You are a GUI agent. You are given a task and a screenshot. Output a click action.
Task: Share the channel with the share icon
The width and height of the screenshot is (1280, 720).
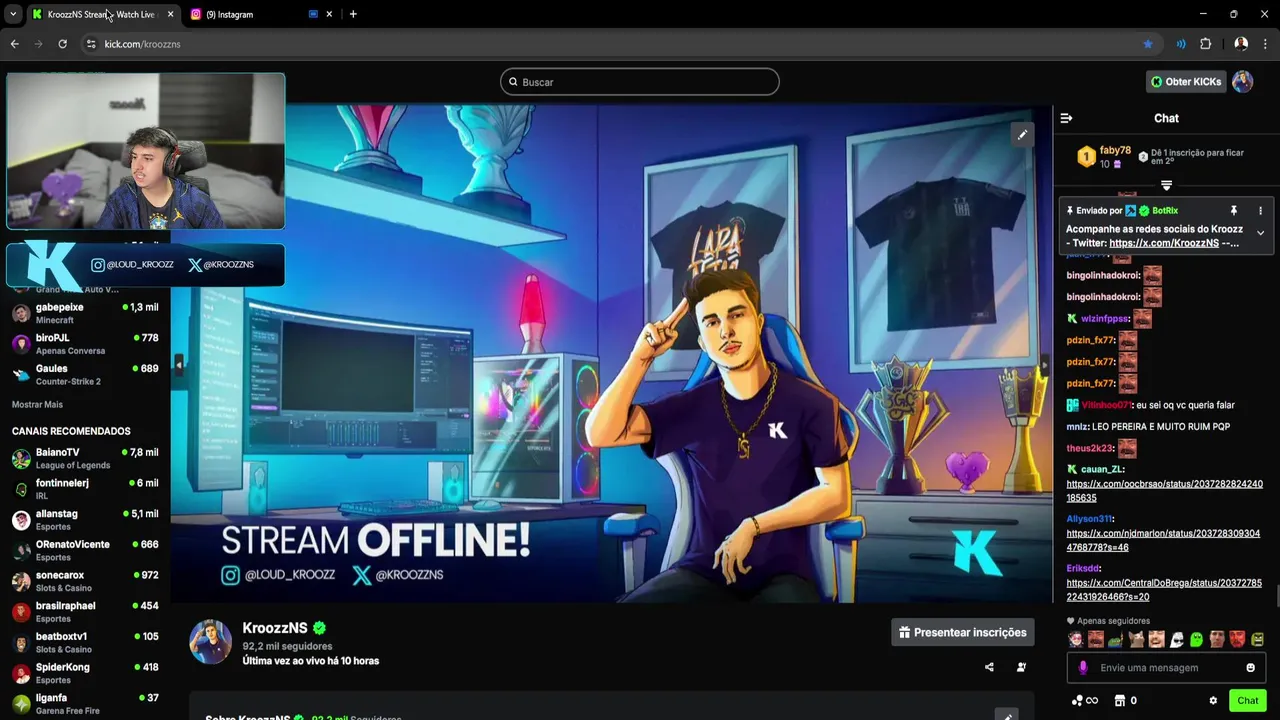point(989,667)
